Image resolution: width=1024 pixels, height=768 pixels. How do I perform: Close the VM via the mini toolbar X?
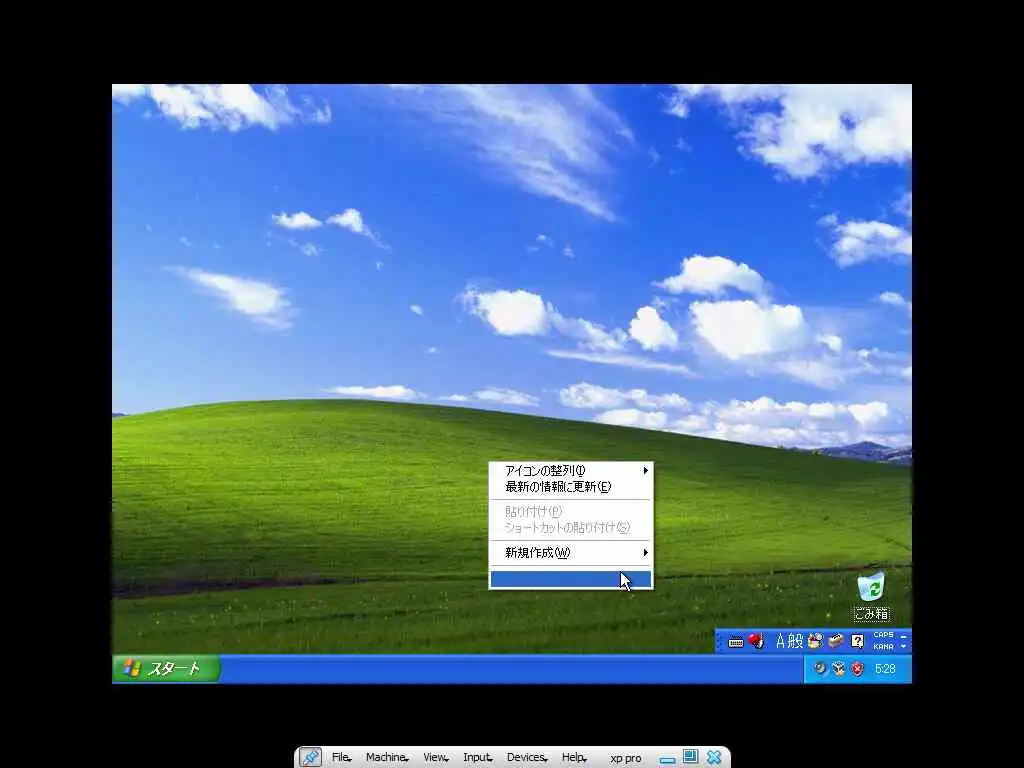[714, 758]
